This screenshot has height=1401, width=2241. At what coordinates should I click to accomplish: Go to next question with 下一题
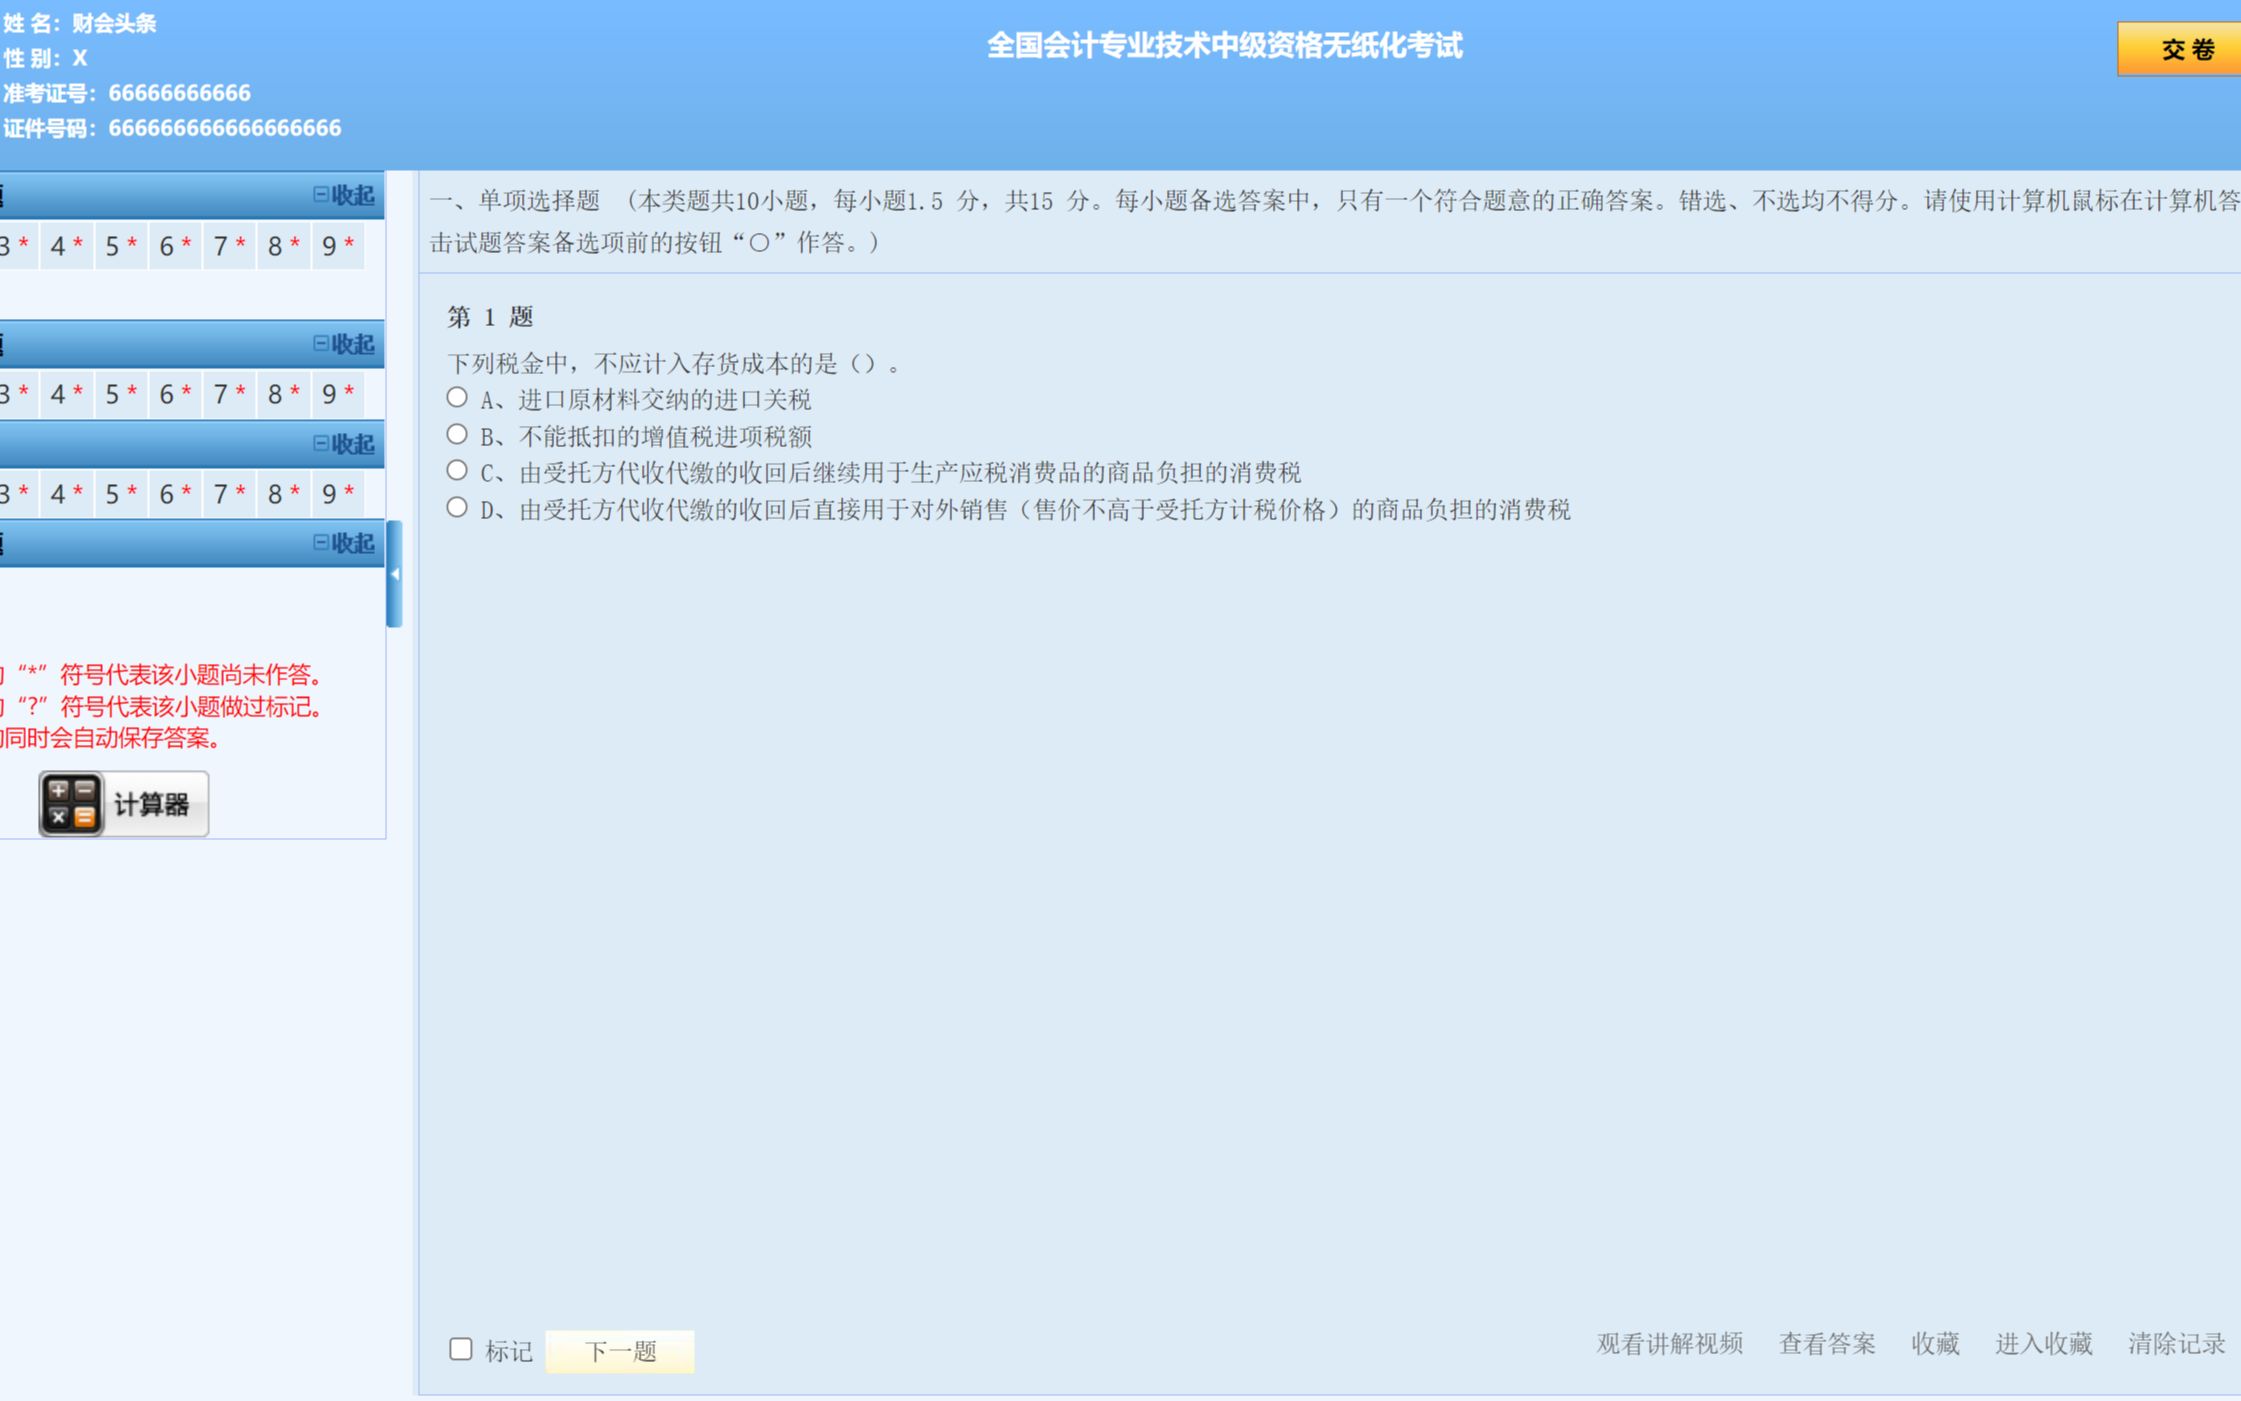pos(620,1351)
